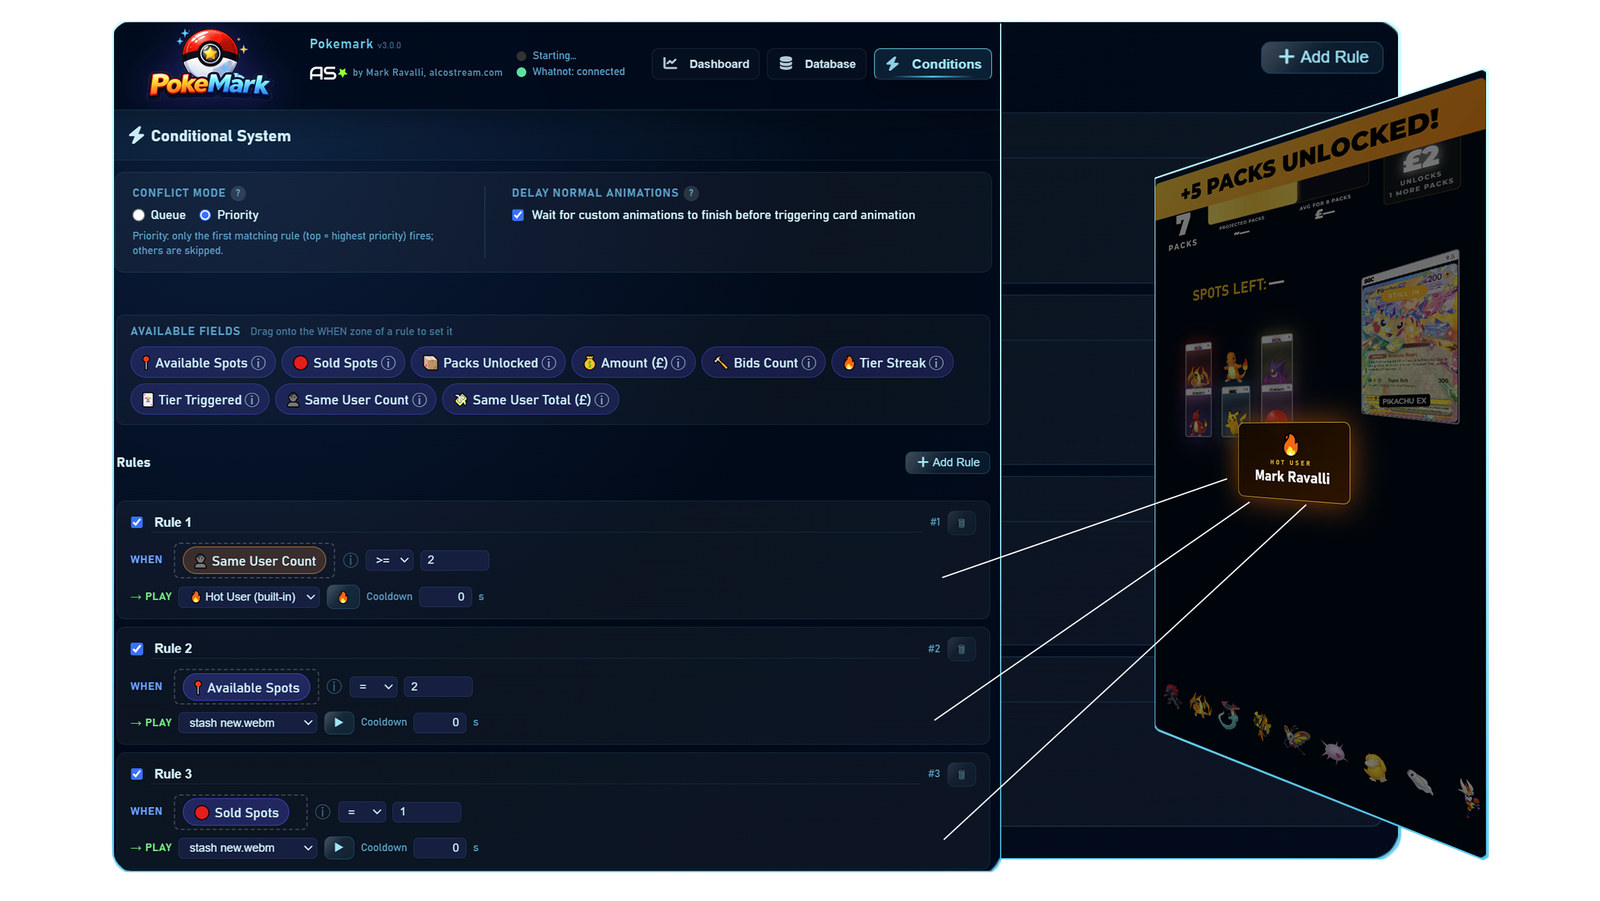Click the Amount (£) field chip

(x=633, y=363)
